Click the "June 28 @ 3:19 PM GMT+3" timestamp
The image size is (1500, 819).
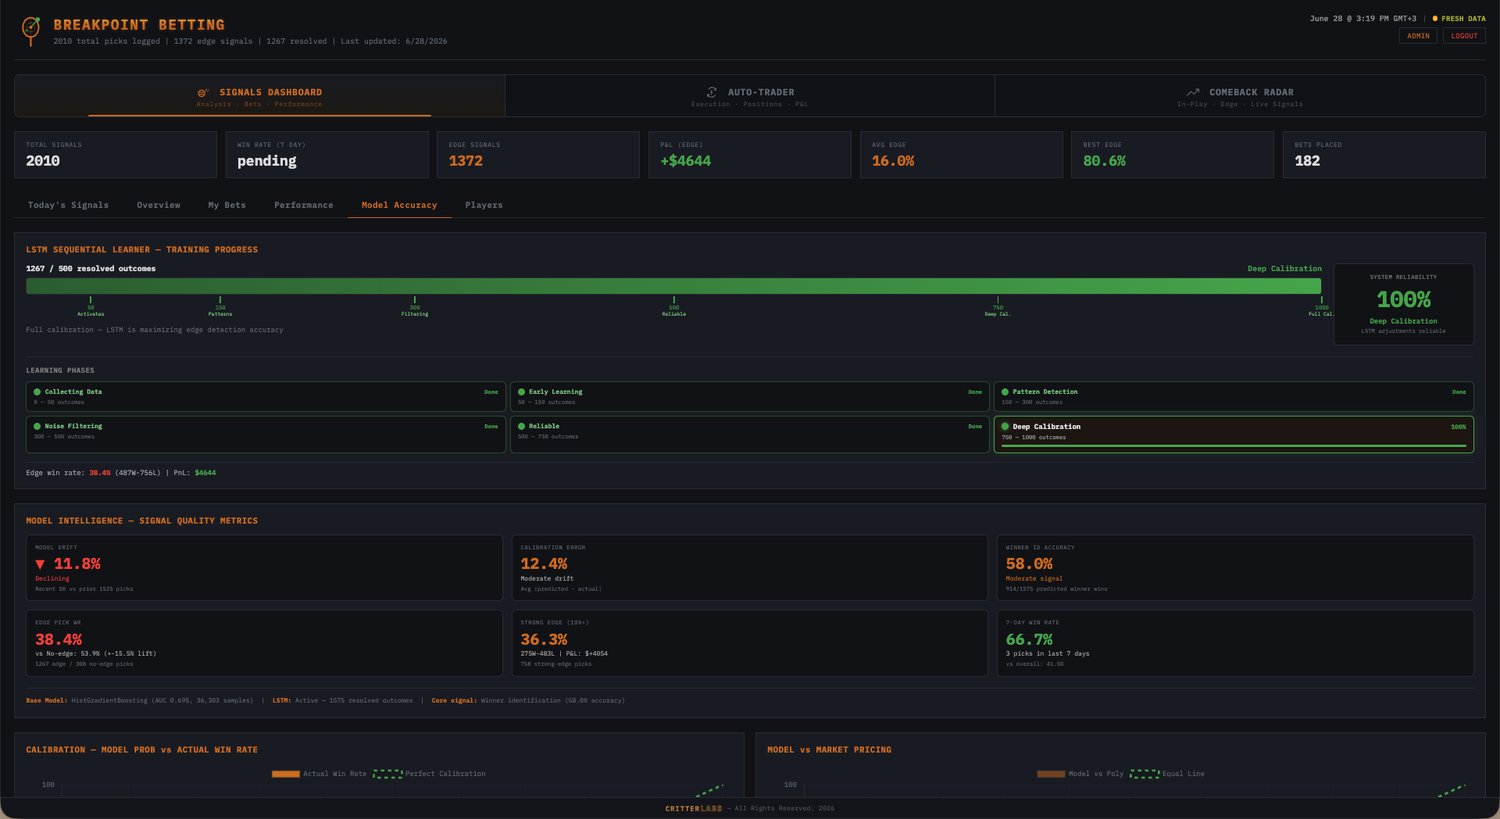(1363, 18)
